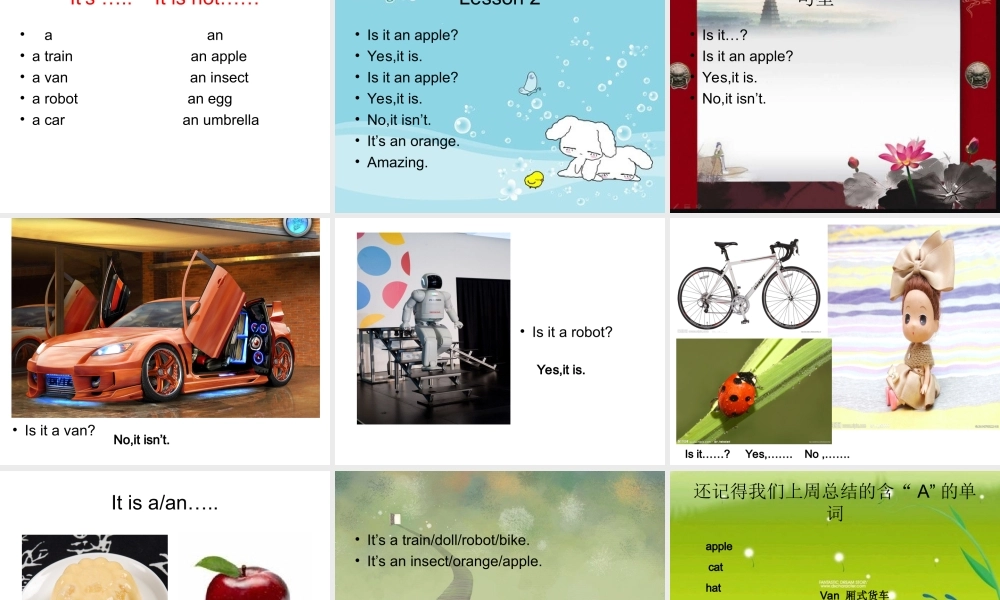Click the "Amazing." bullet text

point(397,163)
